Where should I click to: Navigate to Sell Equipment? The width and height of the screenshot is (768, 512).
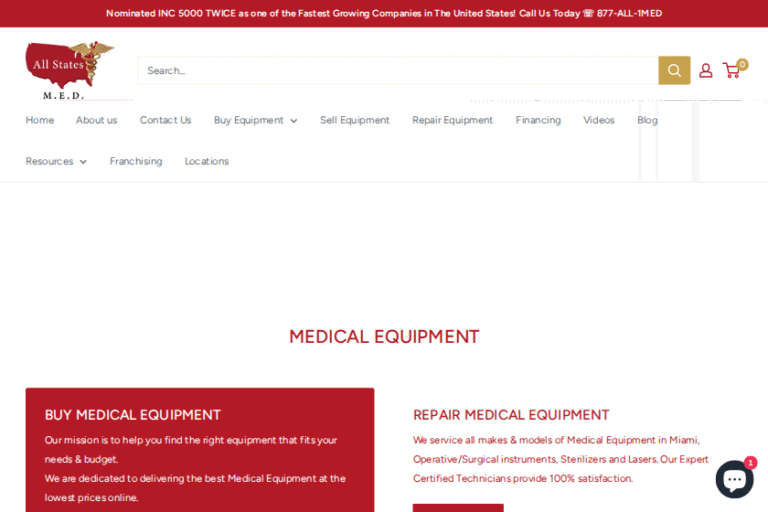pyautogui.click(x=355, y=120)
